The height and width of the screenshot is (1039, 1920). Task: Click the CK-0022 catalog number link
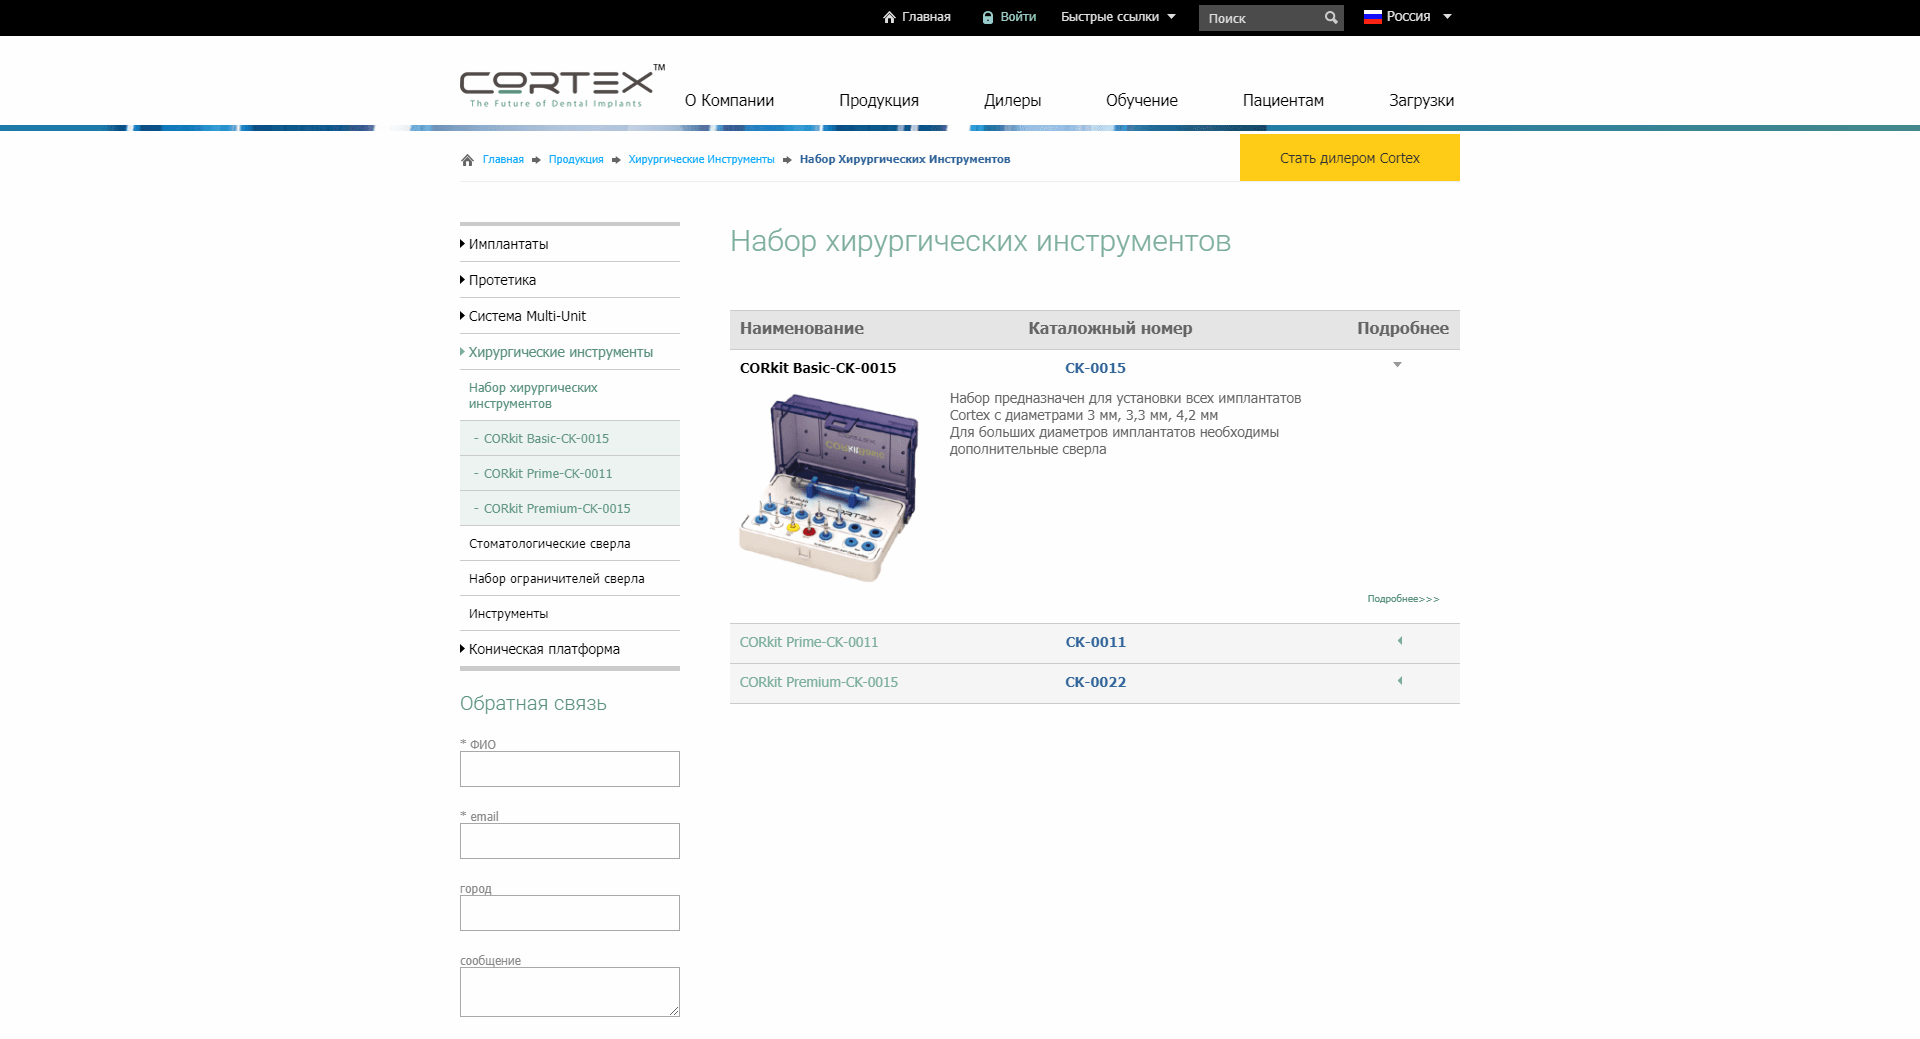[x=1095, y=682]
